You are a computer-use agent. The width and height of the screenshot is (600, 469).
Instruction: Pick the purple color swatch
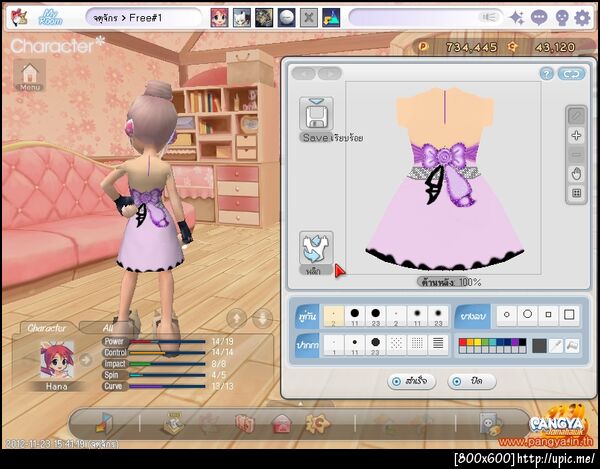pyautogui.click(x=515, y=342)
